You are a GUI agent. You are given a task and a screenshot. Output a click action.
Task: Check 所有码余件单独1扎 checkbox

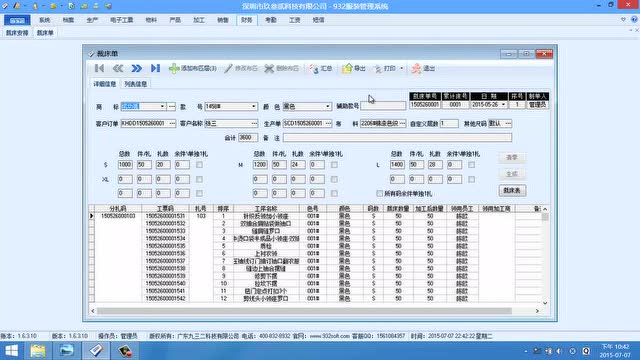click(380, 193)
